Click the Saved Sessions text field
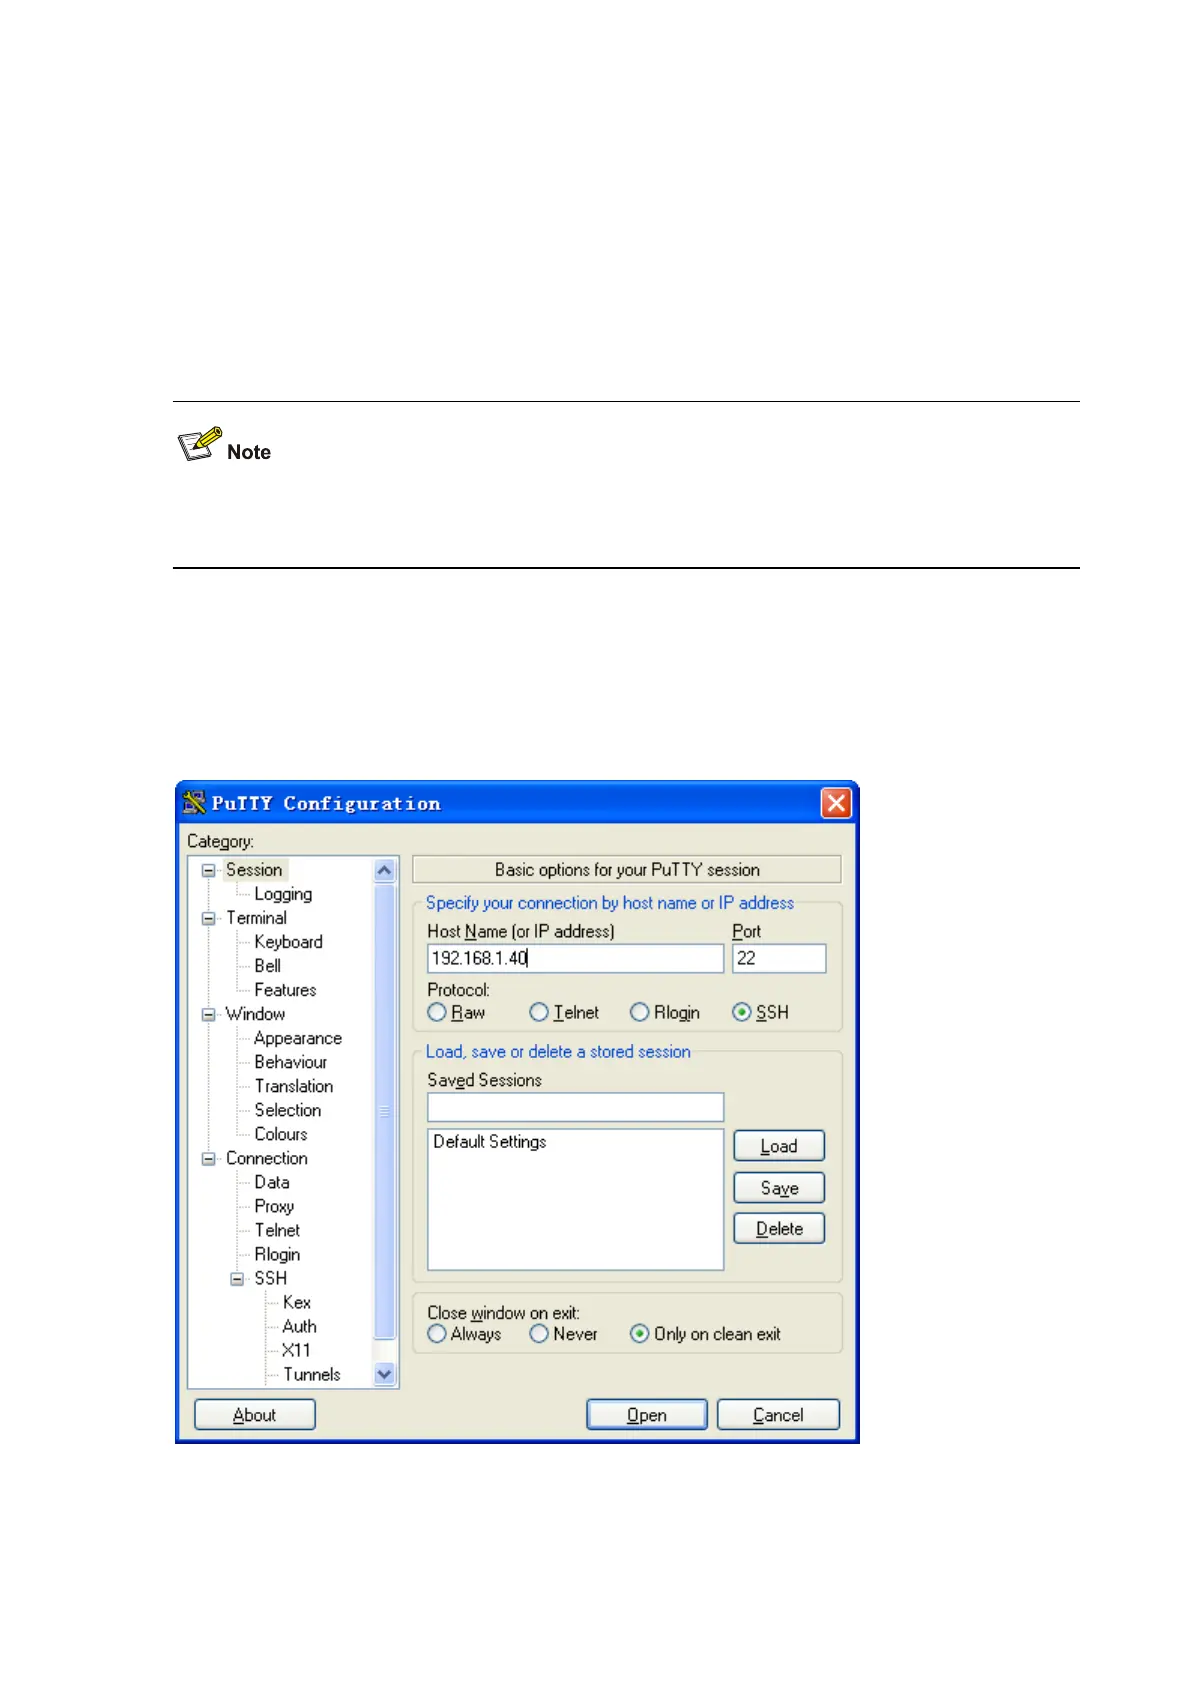 click(575, 1107)
